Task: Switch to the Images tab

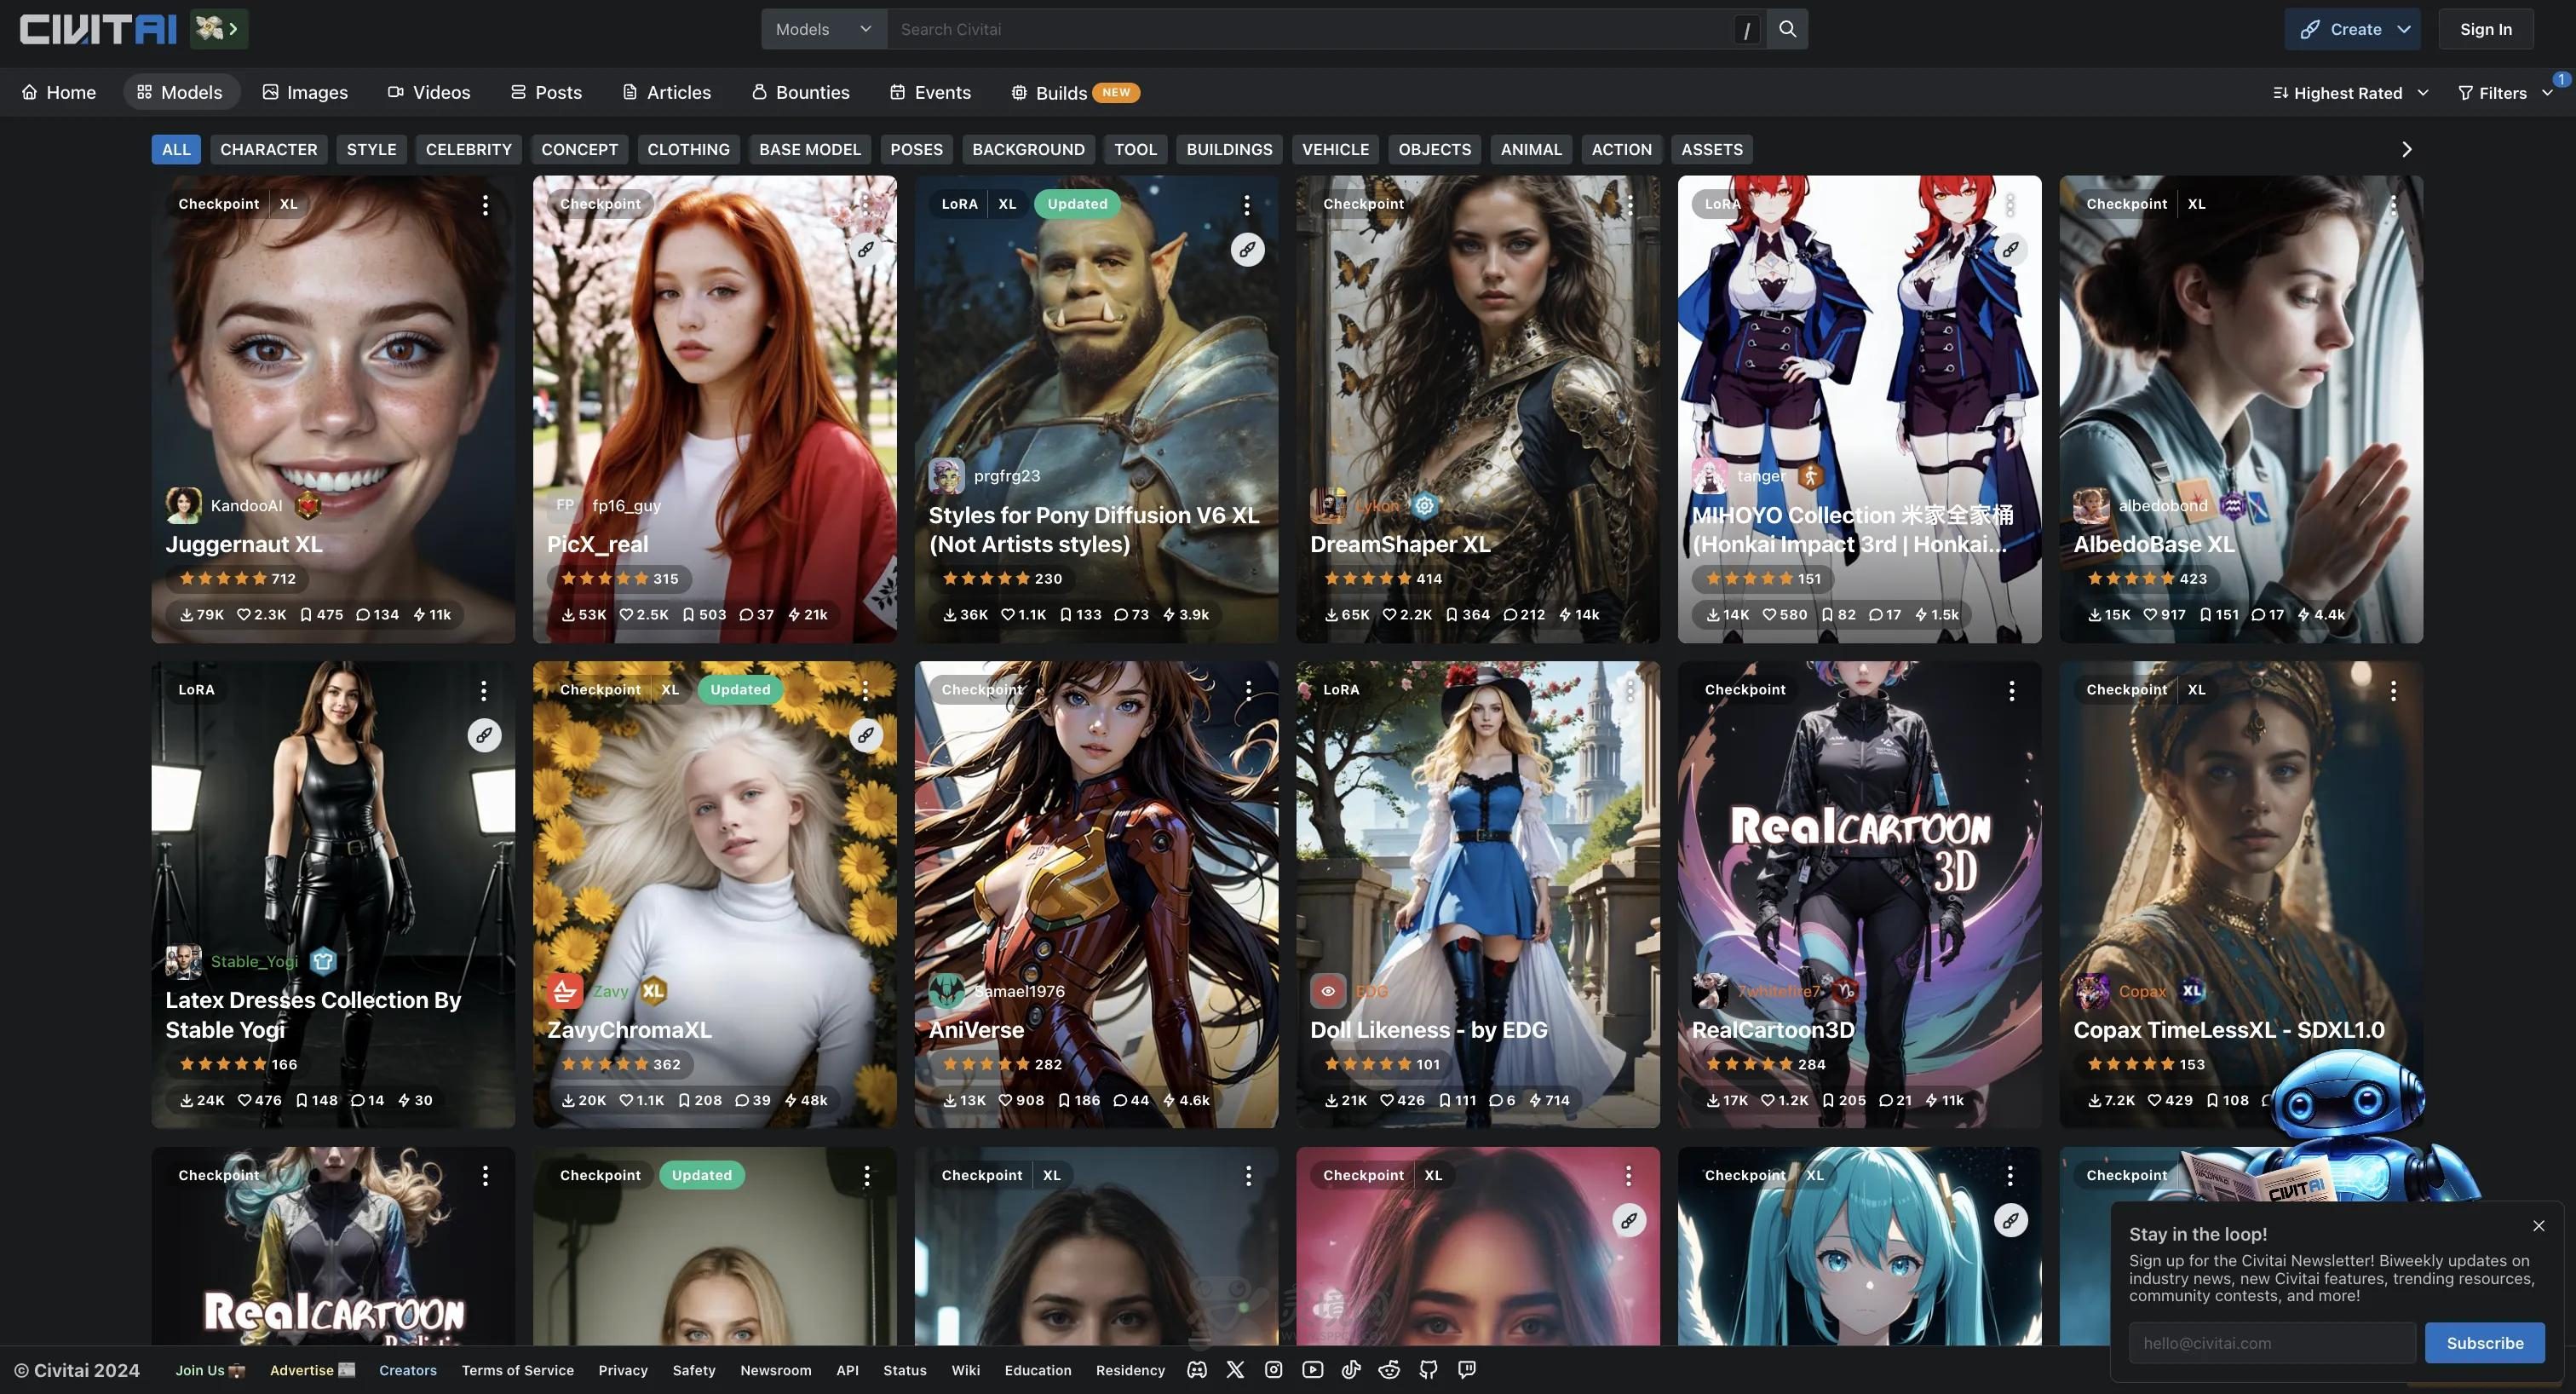Action: [305, 92]
